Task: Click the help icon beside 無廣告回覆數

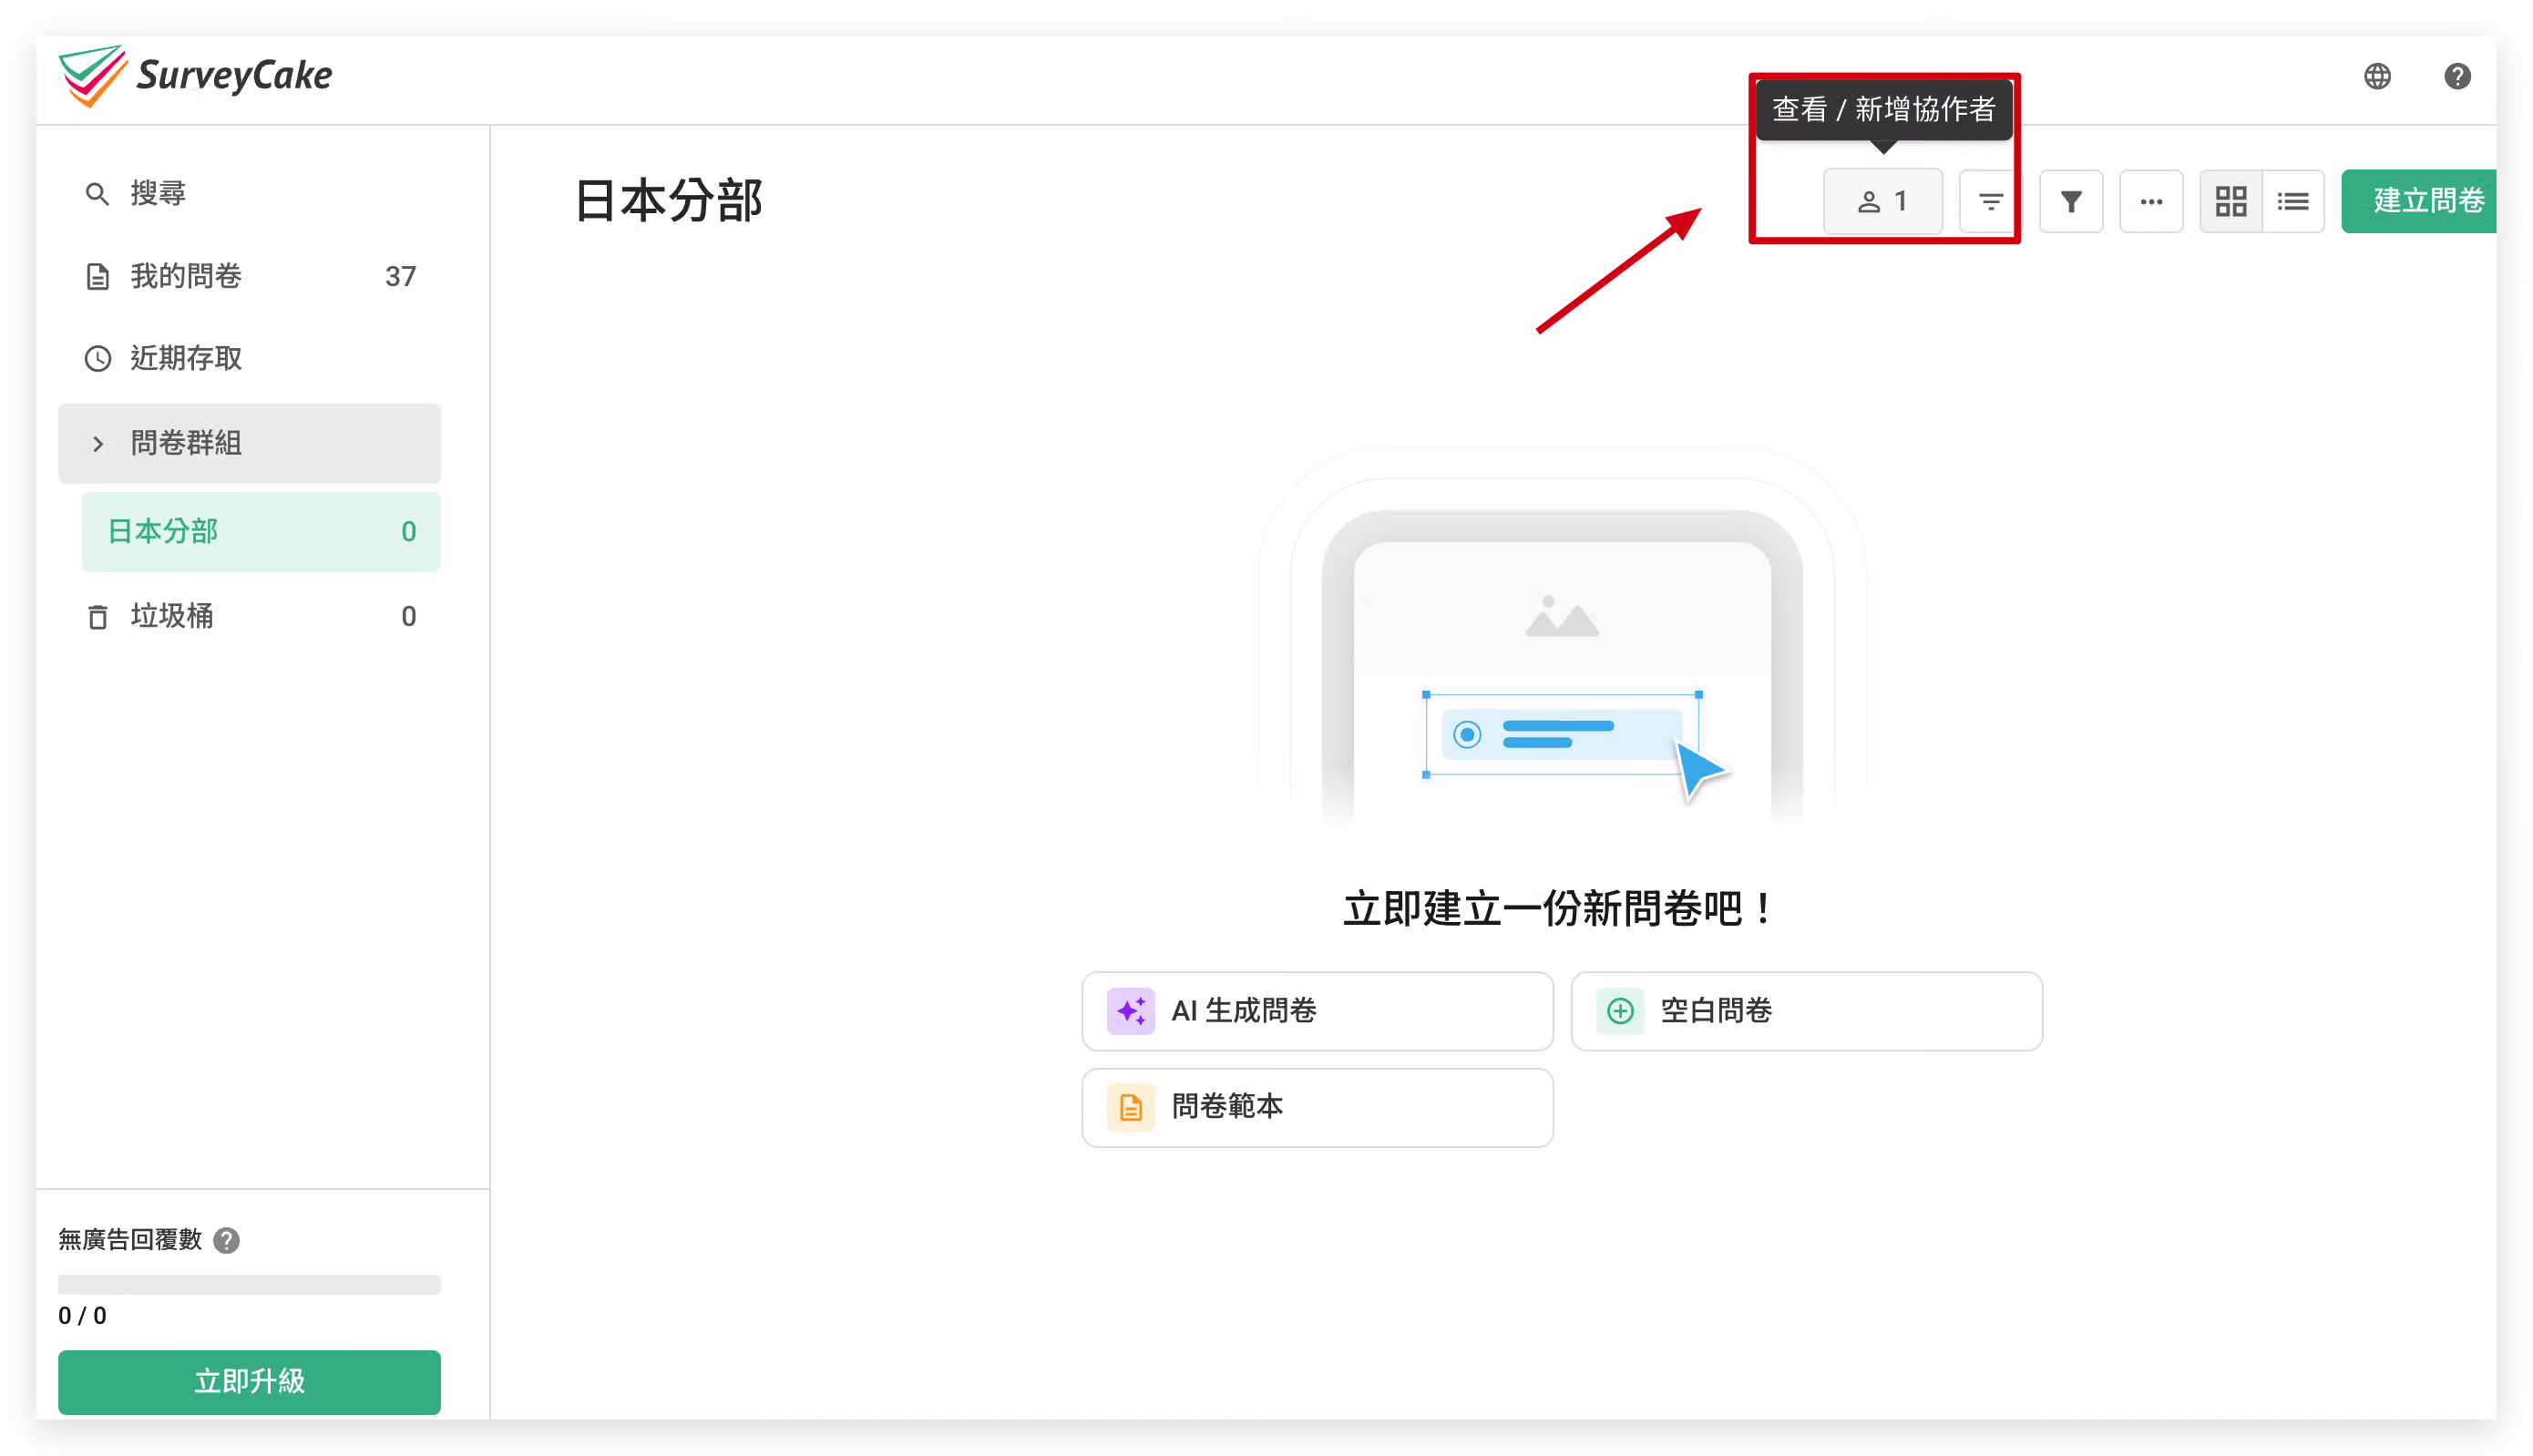Action: pyautogui.click(x=227, y=1240)
